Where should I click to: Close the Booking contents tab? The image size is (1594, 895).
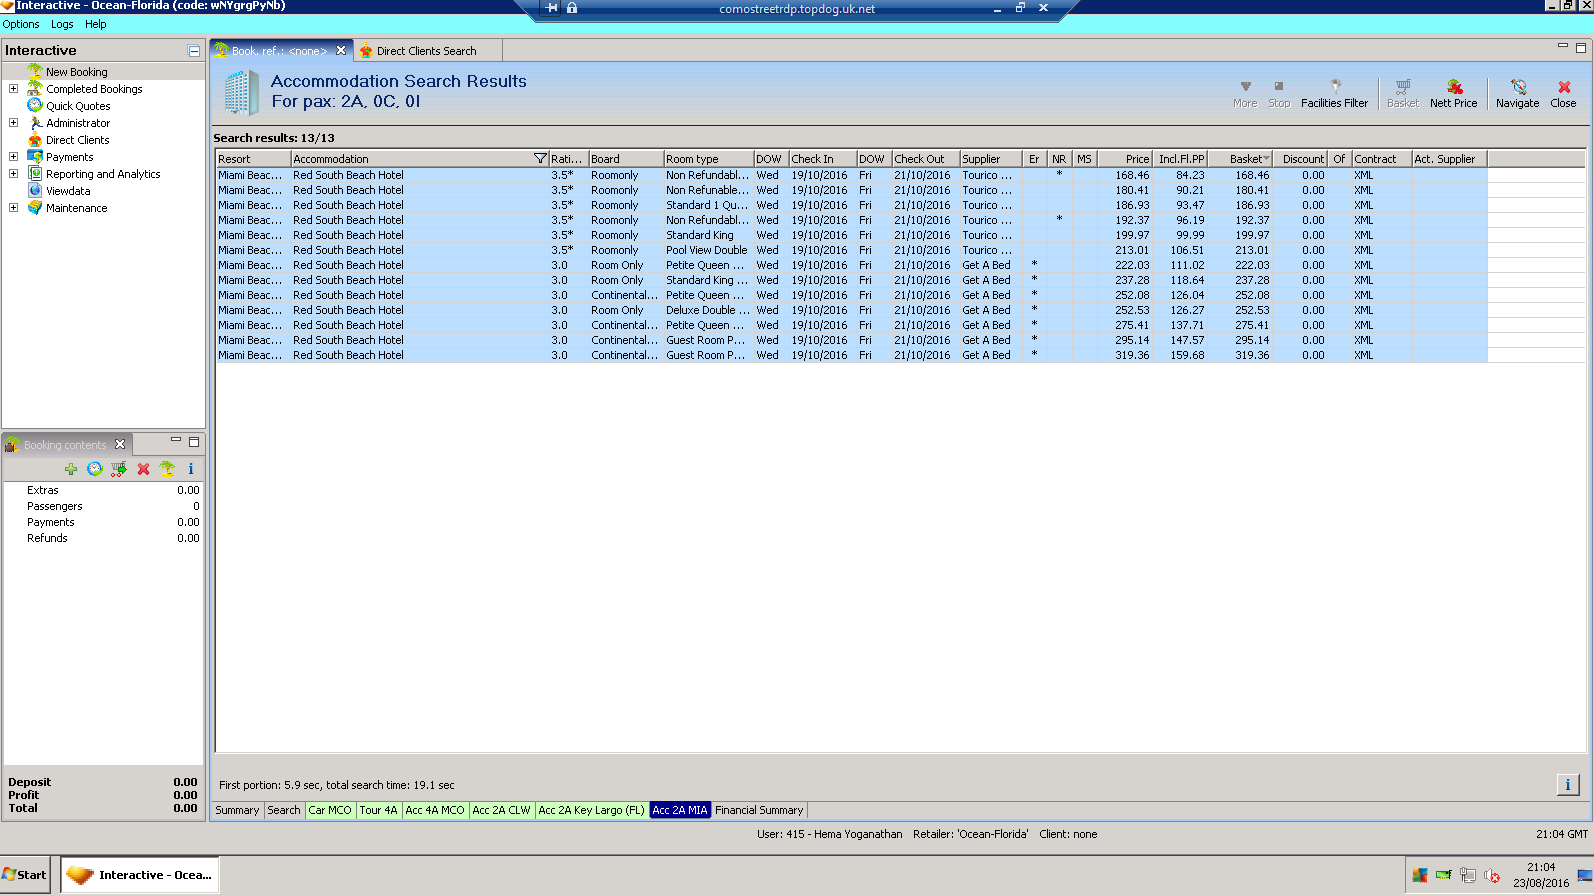pyautogui.click(x=120, y=444)
